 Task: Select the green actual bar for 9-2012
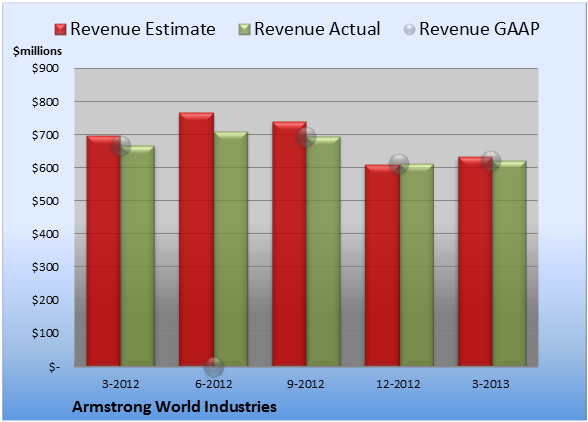click(323, 251)
